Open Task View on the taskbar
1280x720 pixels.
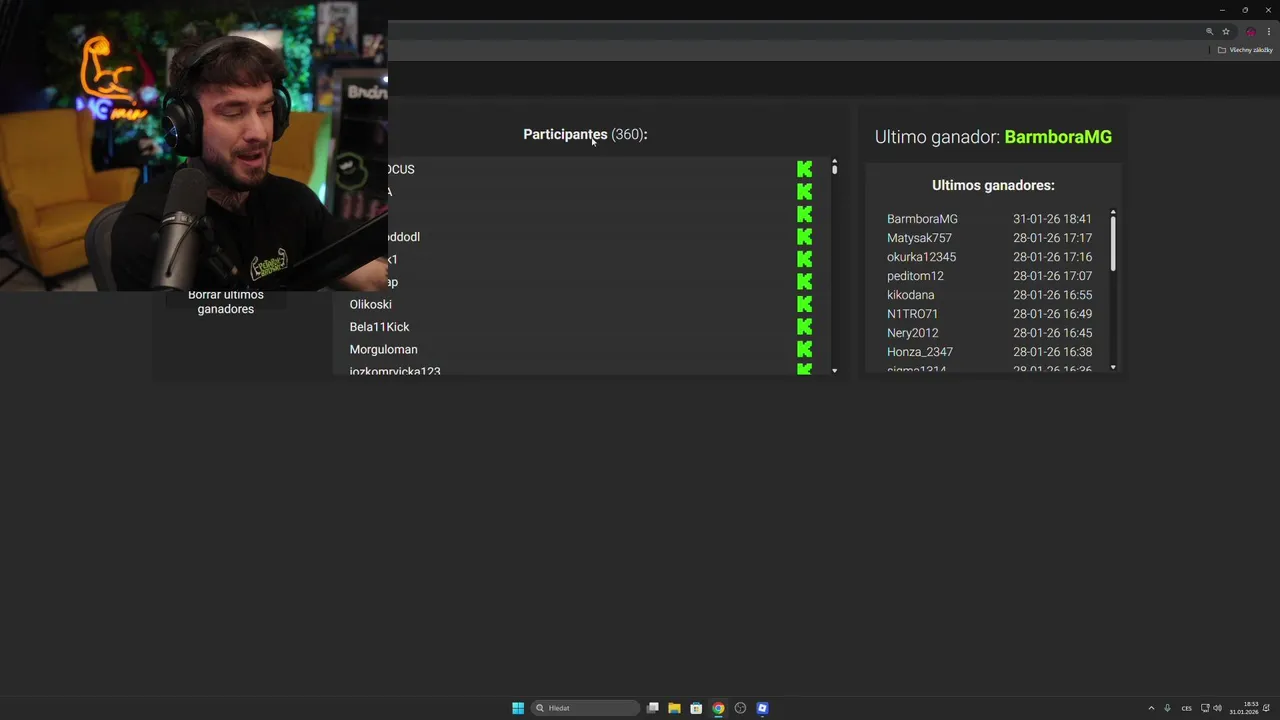coord(653,708)
